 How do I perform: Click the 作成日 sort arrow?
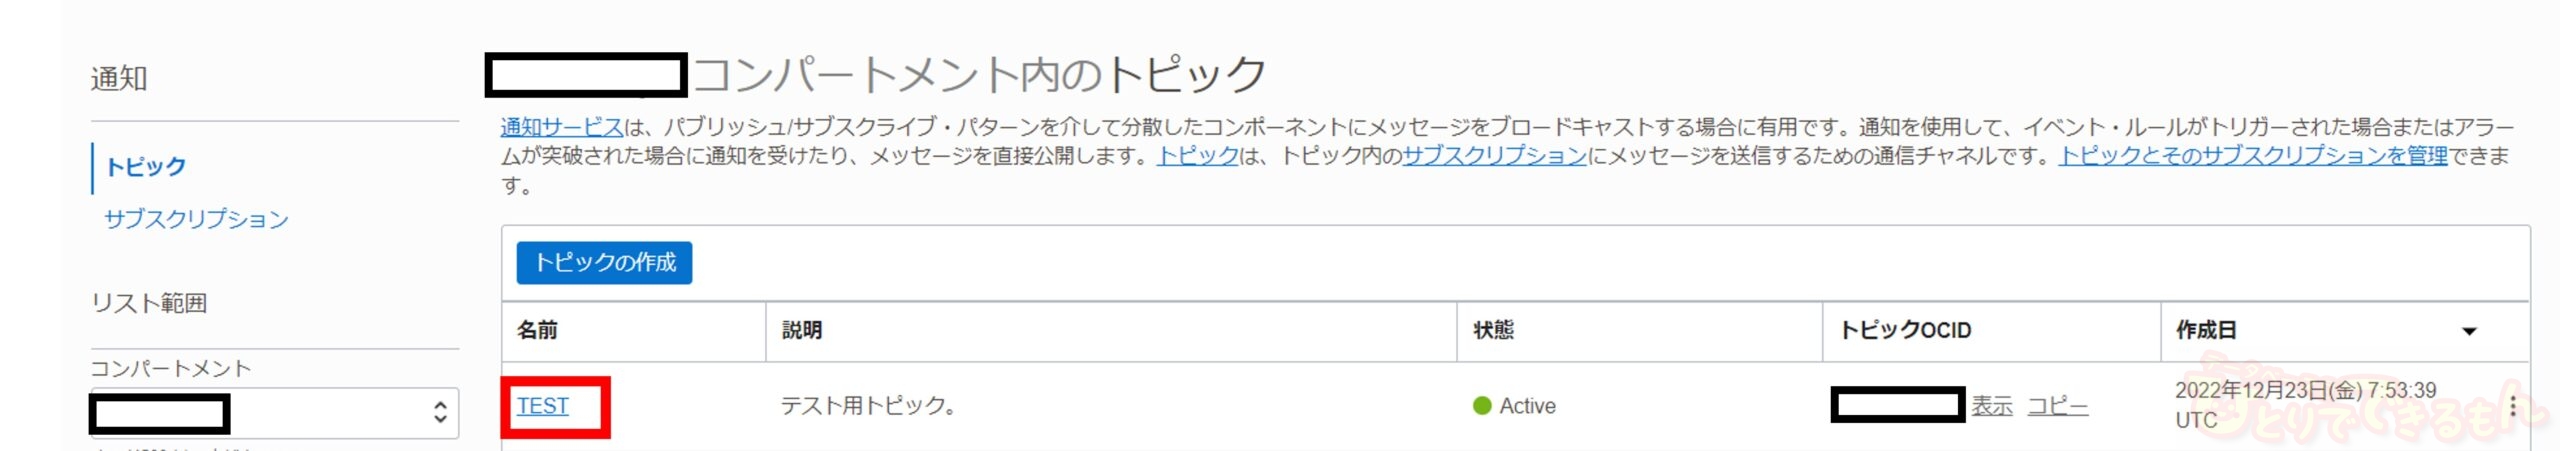pos(2469,331)
